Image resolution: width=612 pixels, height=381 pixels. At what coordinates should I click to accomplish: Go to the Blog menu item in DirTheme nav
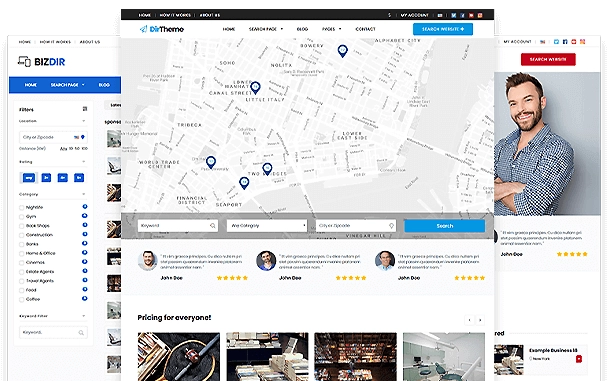pyautogui.click(x=302, y=29)
